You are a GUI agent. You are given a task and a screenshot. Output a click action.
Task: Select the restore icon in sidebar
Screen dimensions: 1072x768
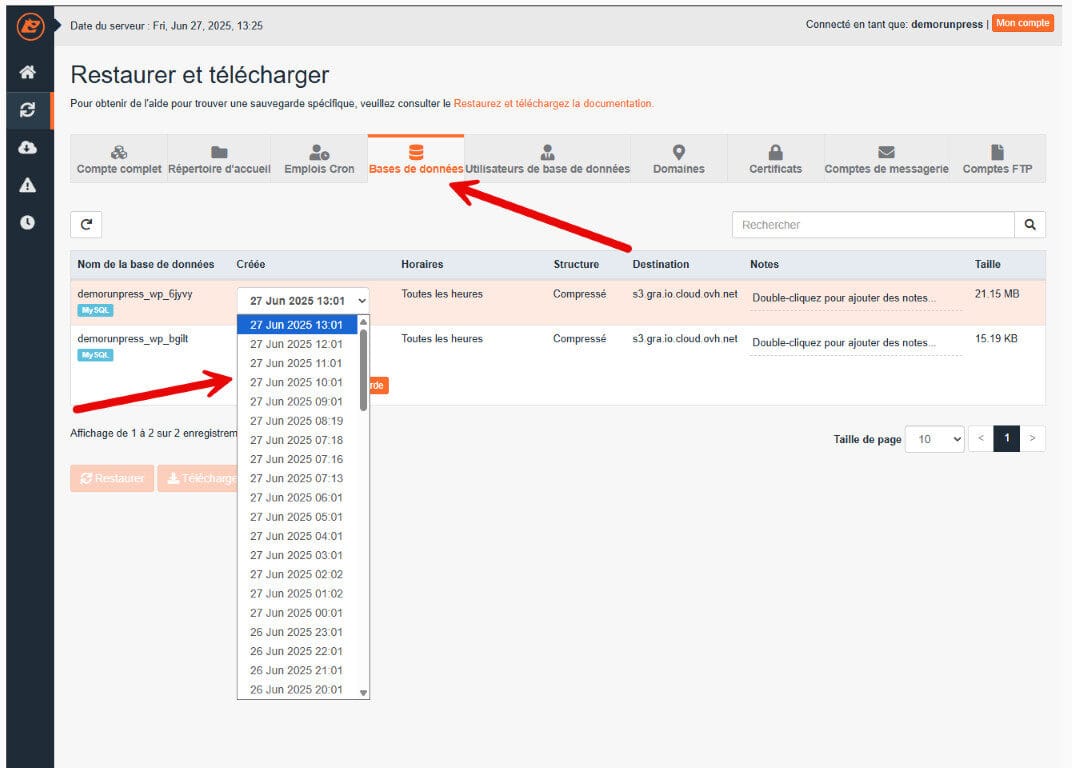(28, 110)
